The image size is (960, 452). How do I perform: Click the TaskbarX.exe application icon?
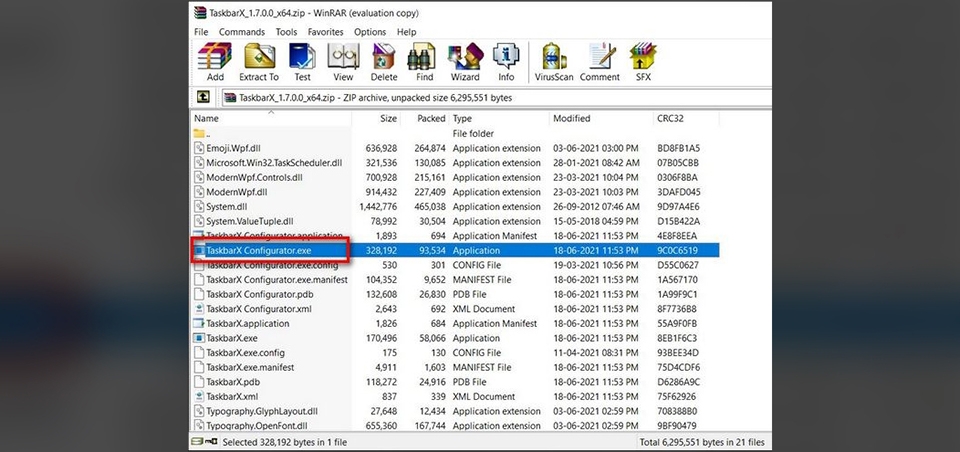[x=199, y=337]
